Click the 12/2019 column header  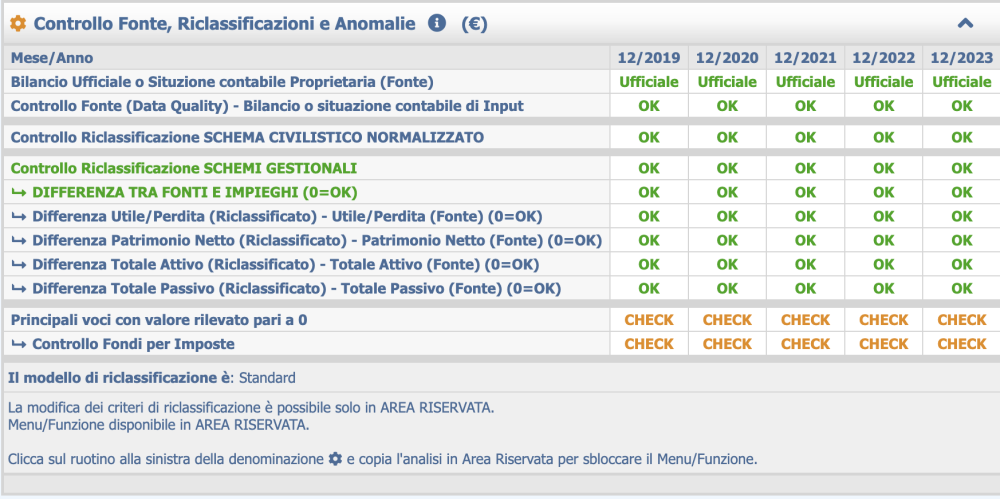649,58
